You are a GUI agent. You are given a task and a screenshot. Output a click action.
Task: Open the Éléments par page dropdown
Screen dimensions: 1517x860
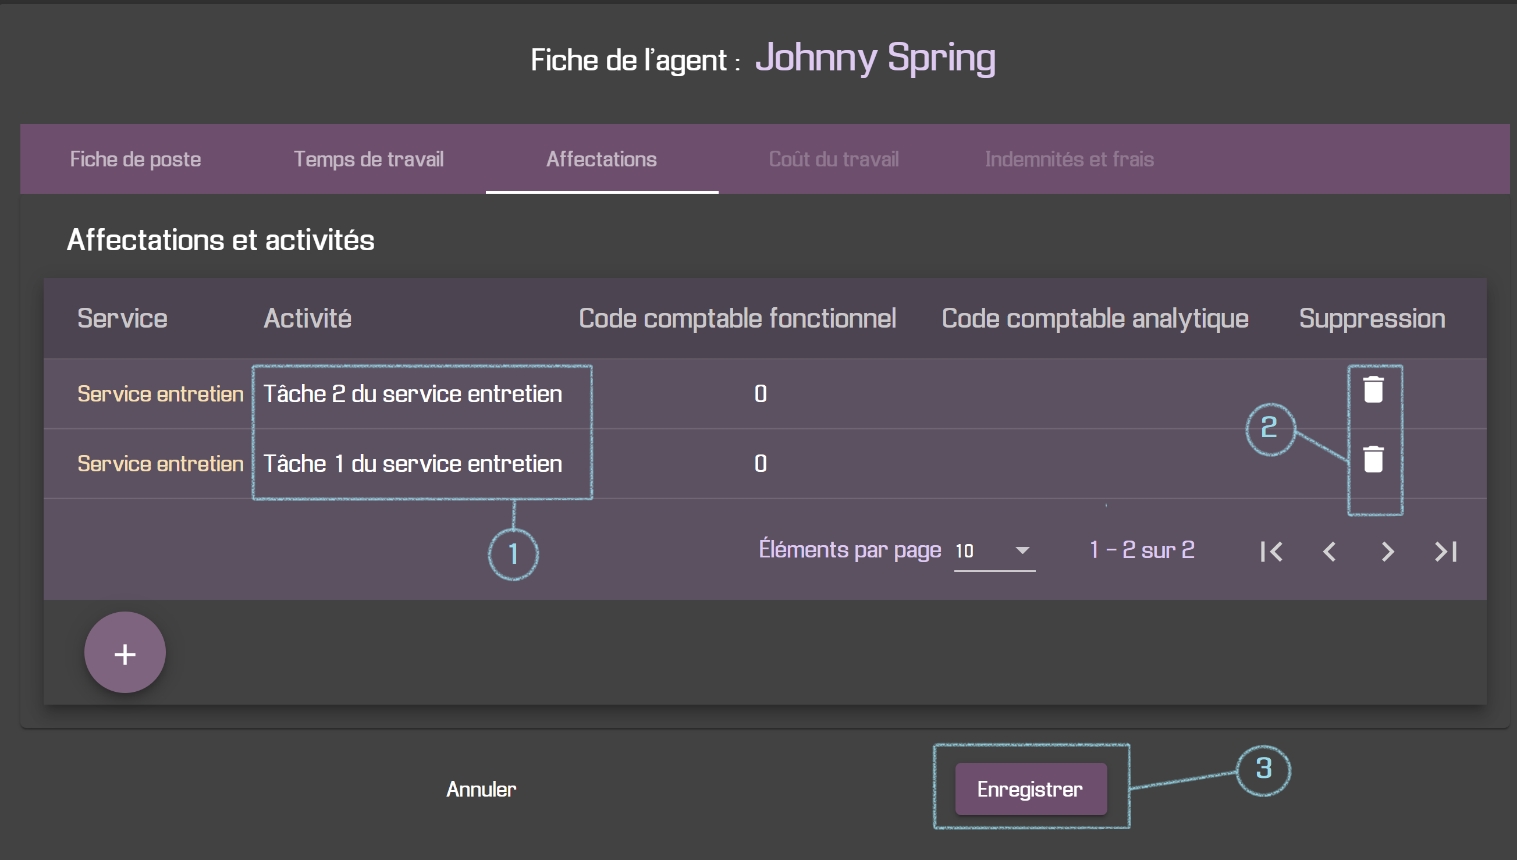[x=994, y=551]
